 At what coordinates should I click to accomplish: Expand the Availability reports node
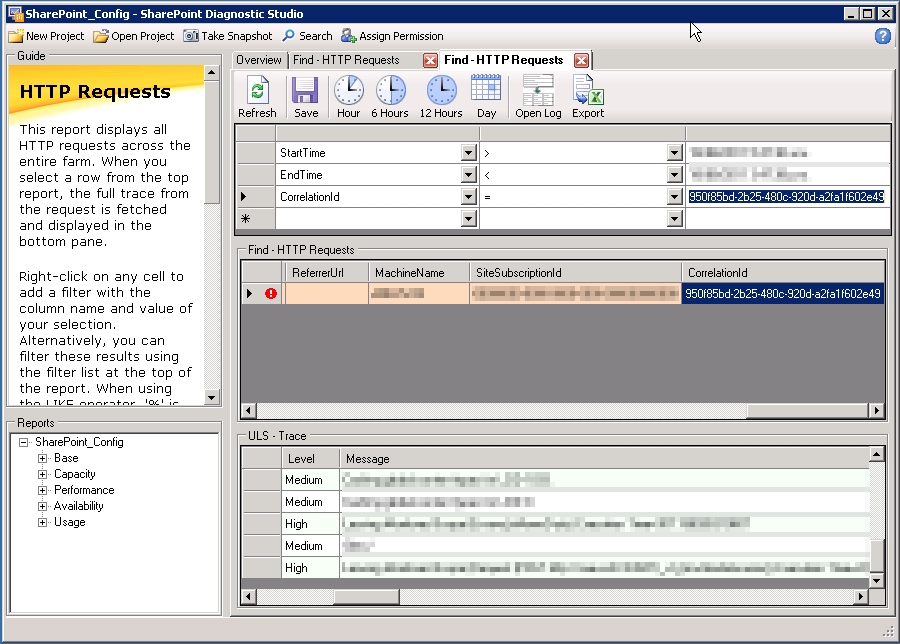tap(42, 506)
